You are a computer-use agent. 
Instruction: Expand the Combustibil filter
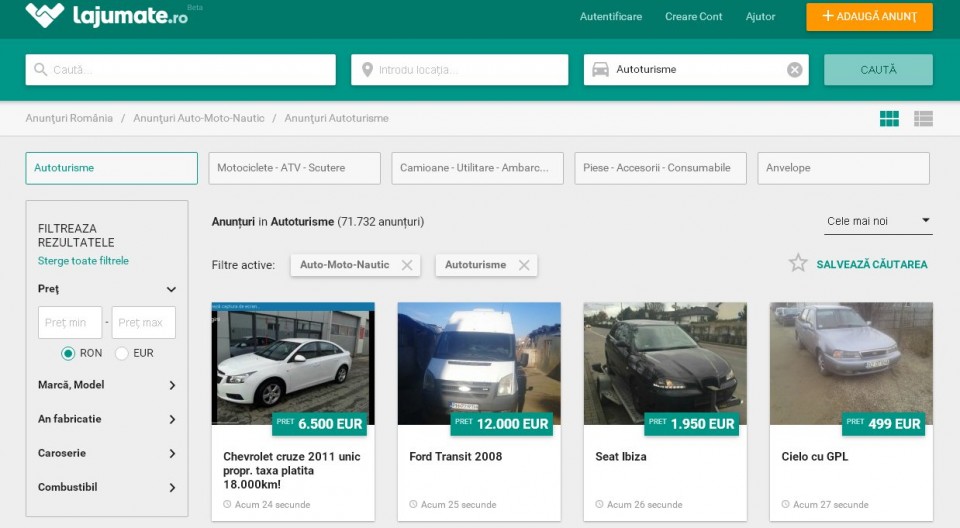click(x=171, y=488)
